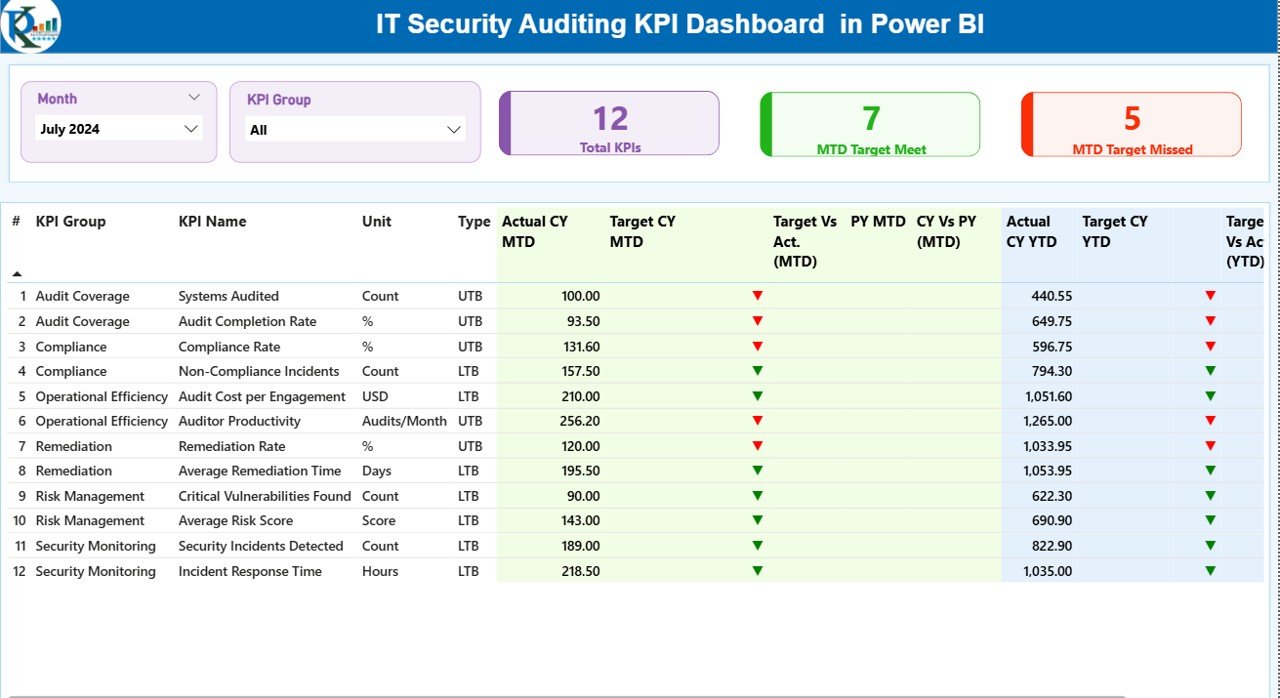Click the green MTD indicator for Average Remediation Time

click(758, 471)
